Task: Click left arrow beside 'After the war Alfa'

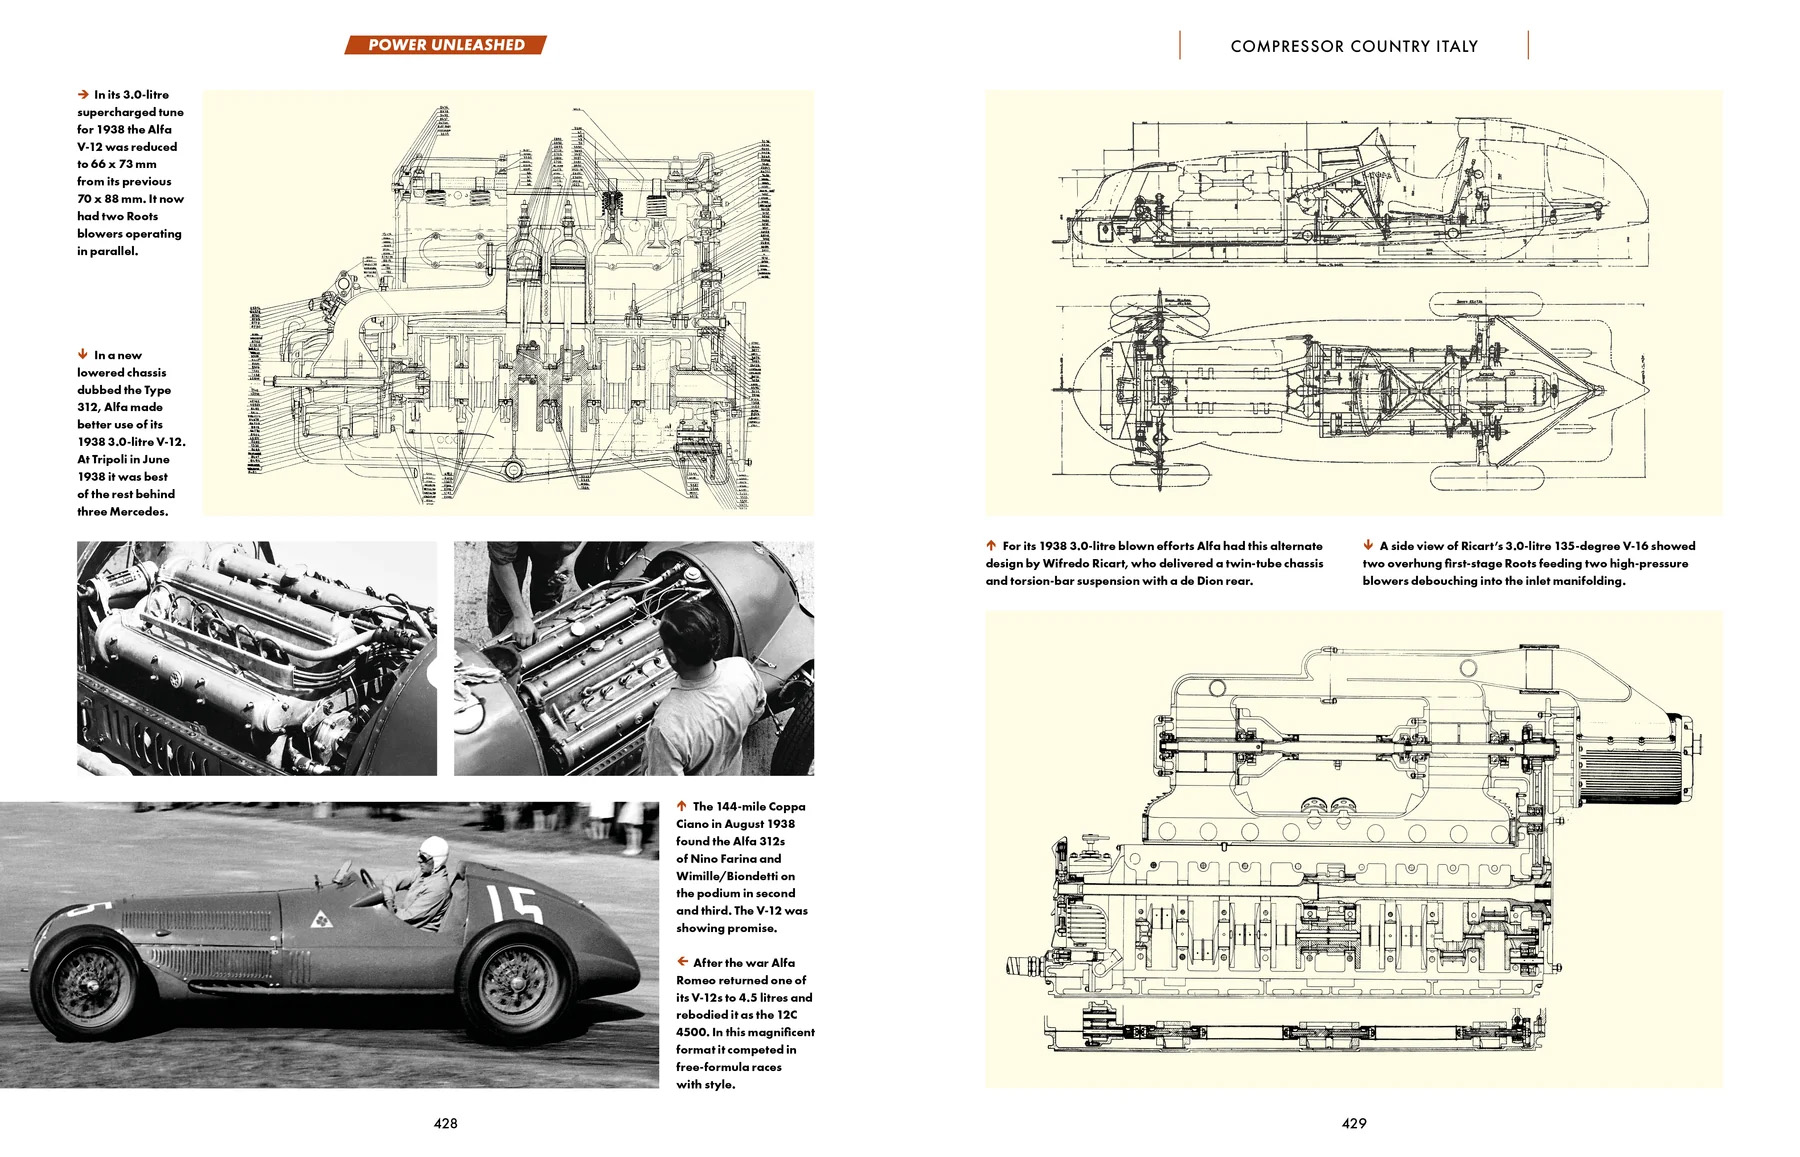Action: (x=682, y=961)
